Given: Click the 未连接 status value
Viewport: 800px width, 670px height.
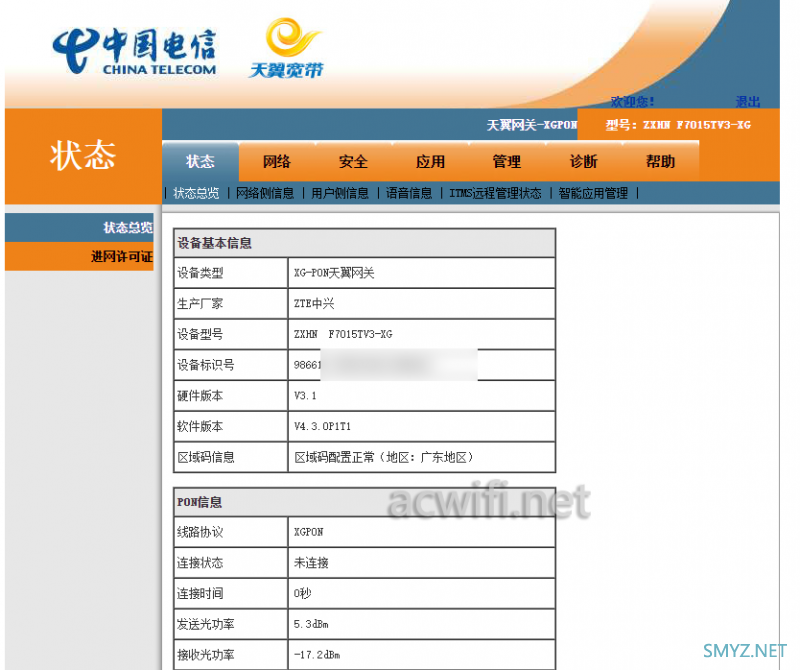Looking at the screenshot, I should click(311, 563).
